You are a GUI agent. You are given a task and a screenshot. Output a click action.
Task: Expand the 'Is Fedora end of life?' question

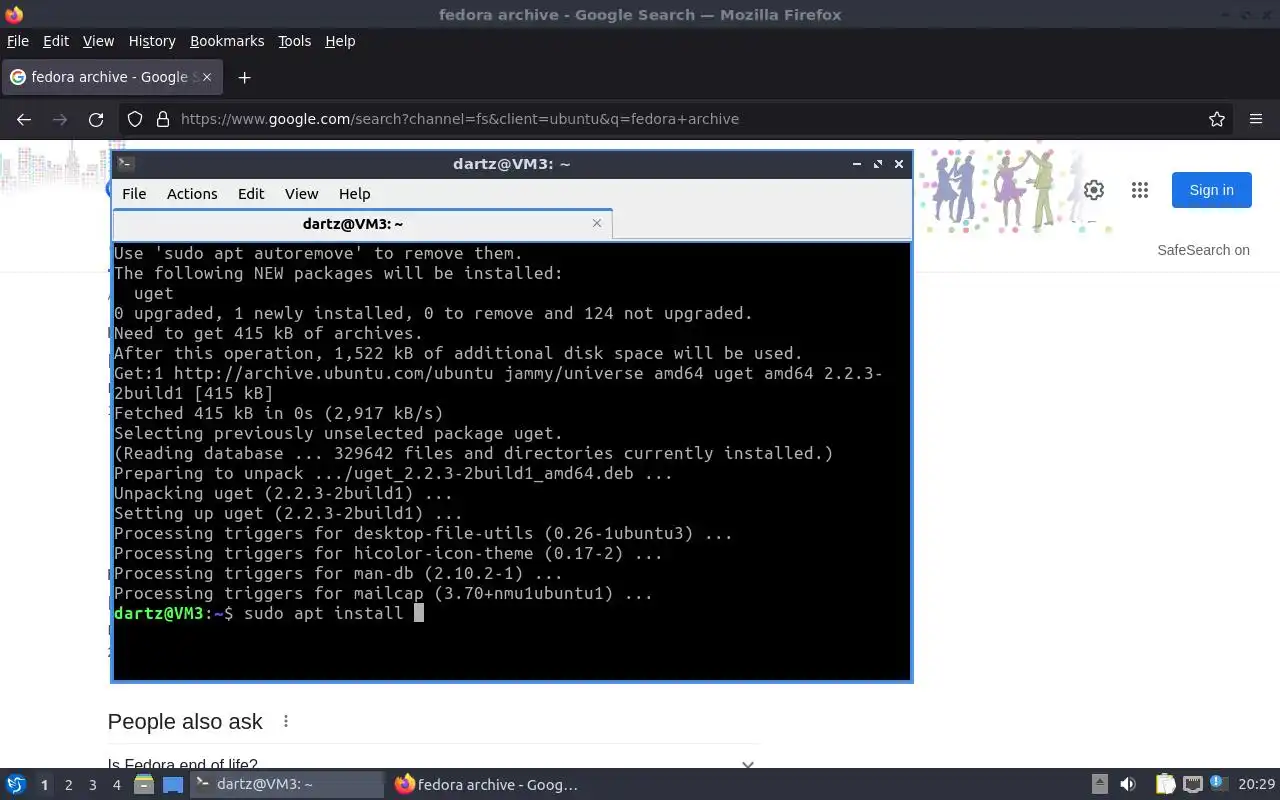(432, 766)
